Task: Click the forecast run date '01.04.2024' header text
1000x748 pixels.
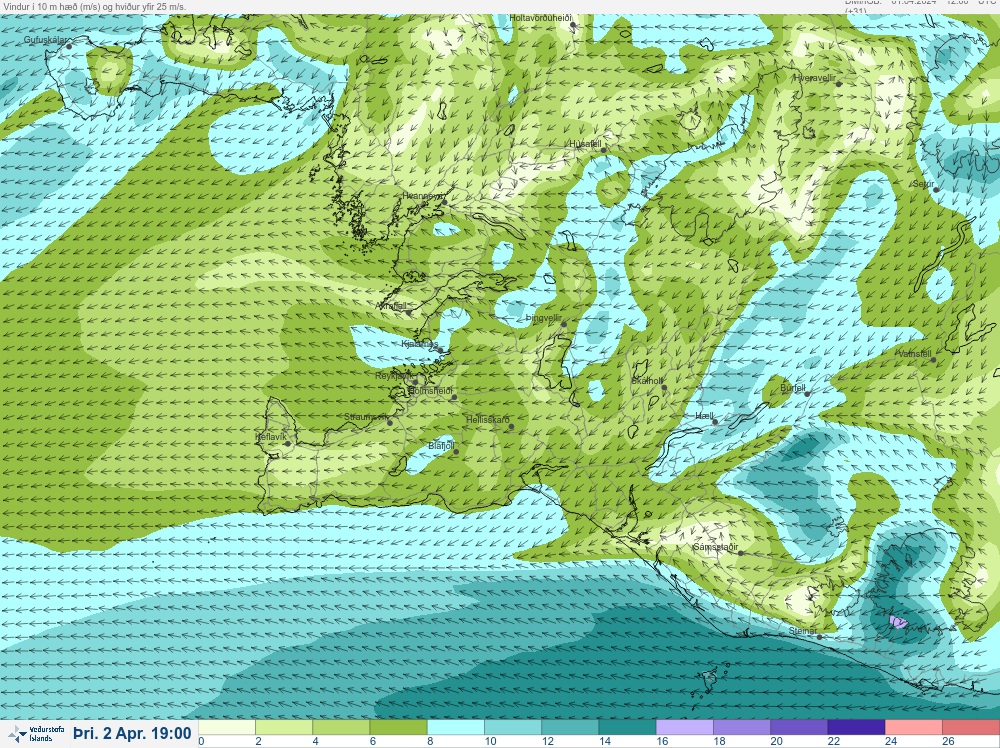Action: point(913,2)
